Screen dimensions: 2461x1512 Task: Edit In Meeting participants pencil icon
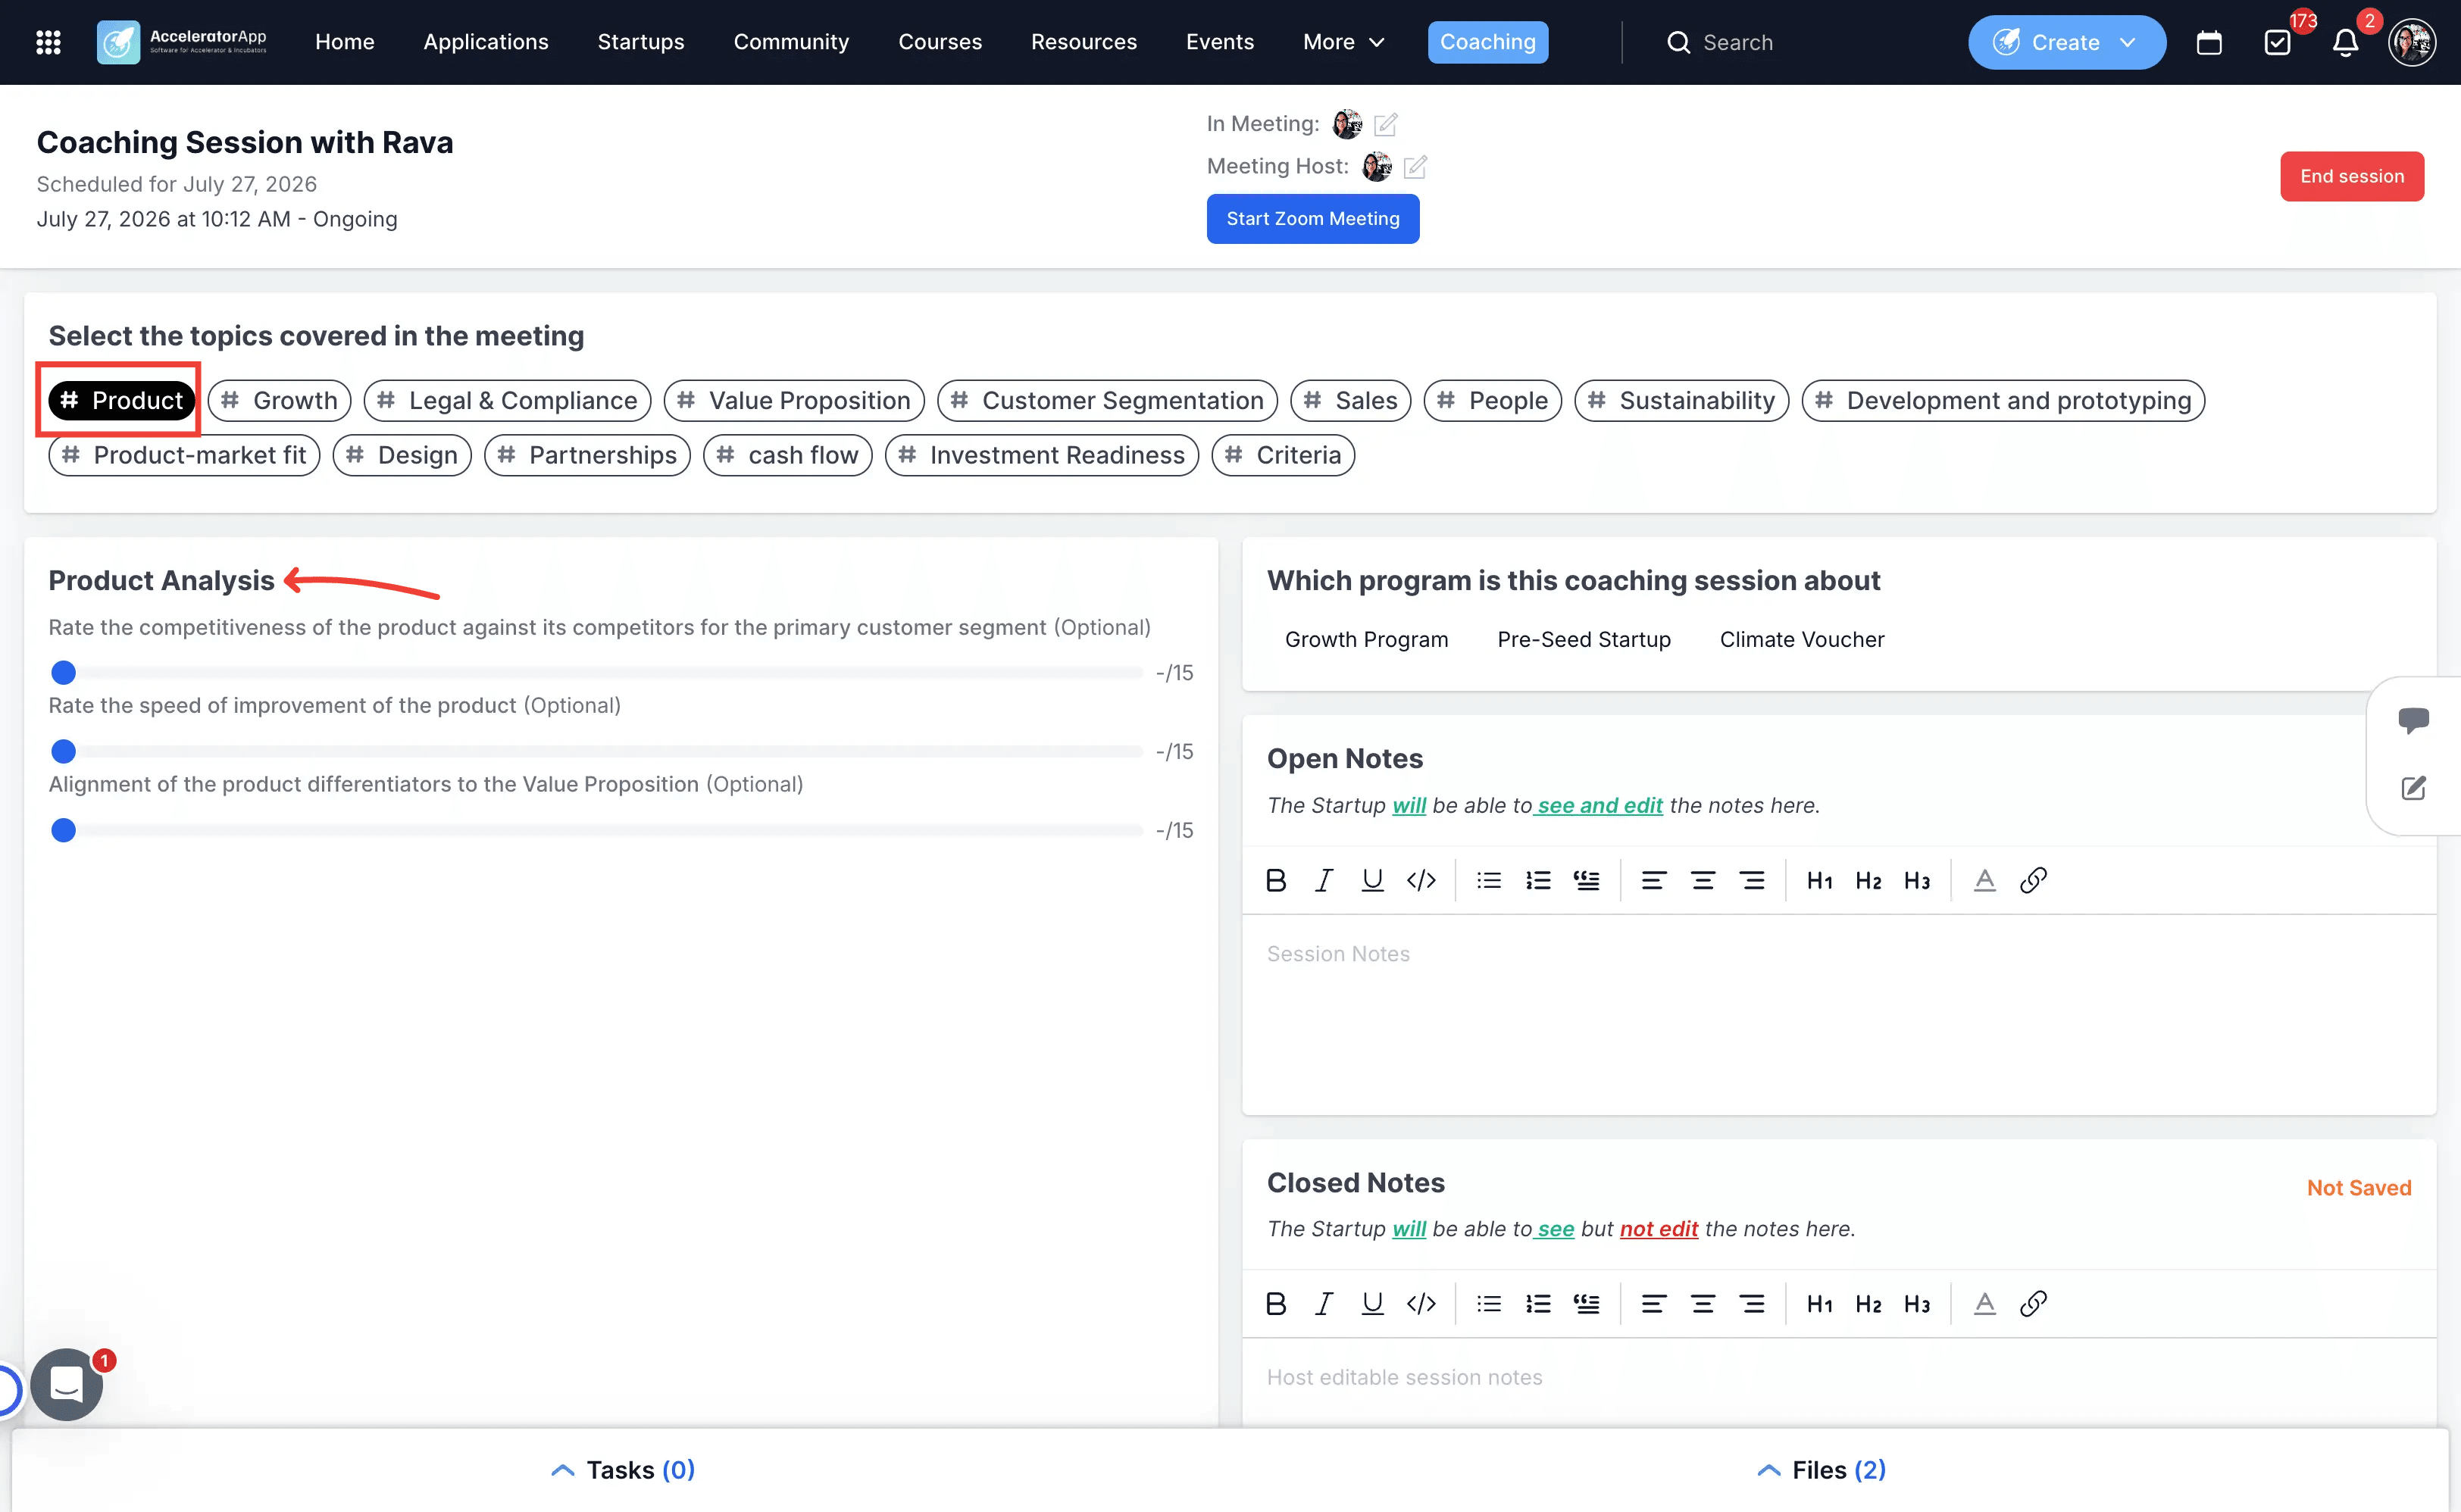tap(1385, 124)
